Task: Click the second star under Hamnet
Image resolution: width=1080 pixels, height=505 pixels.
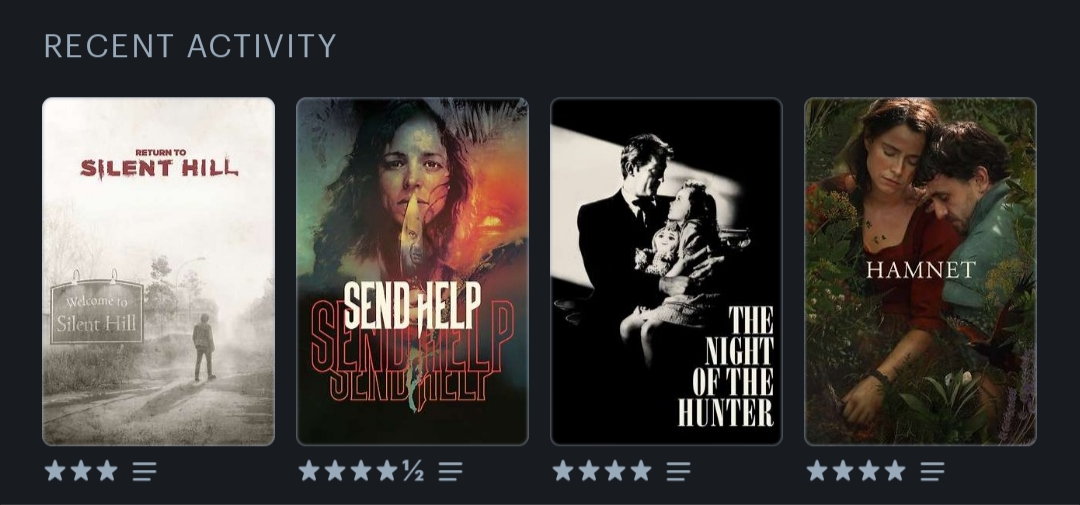Action: (843, 471)
